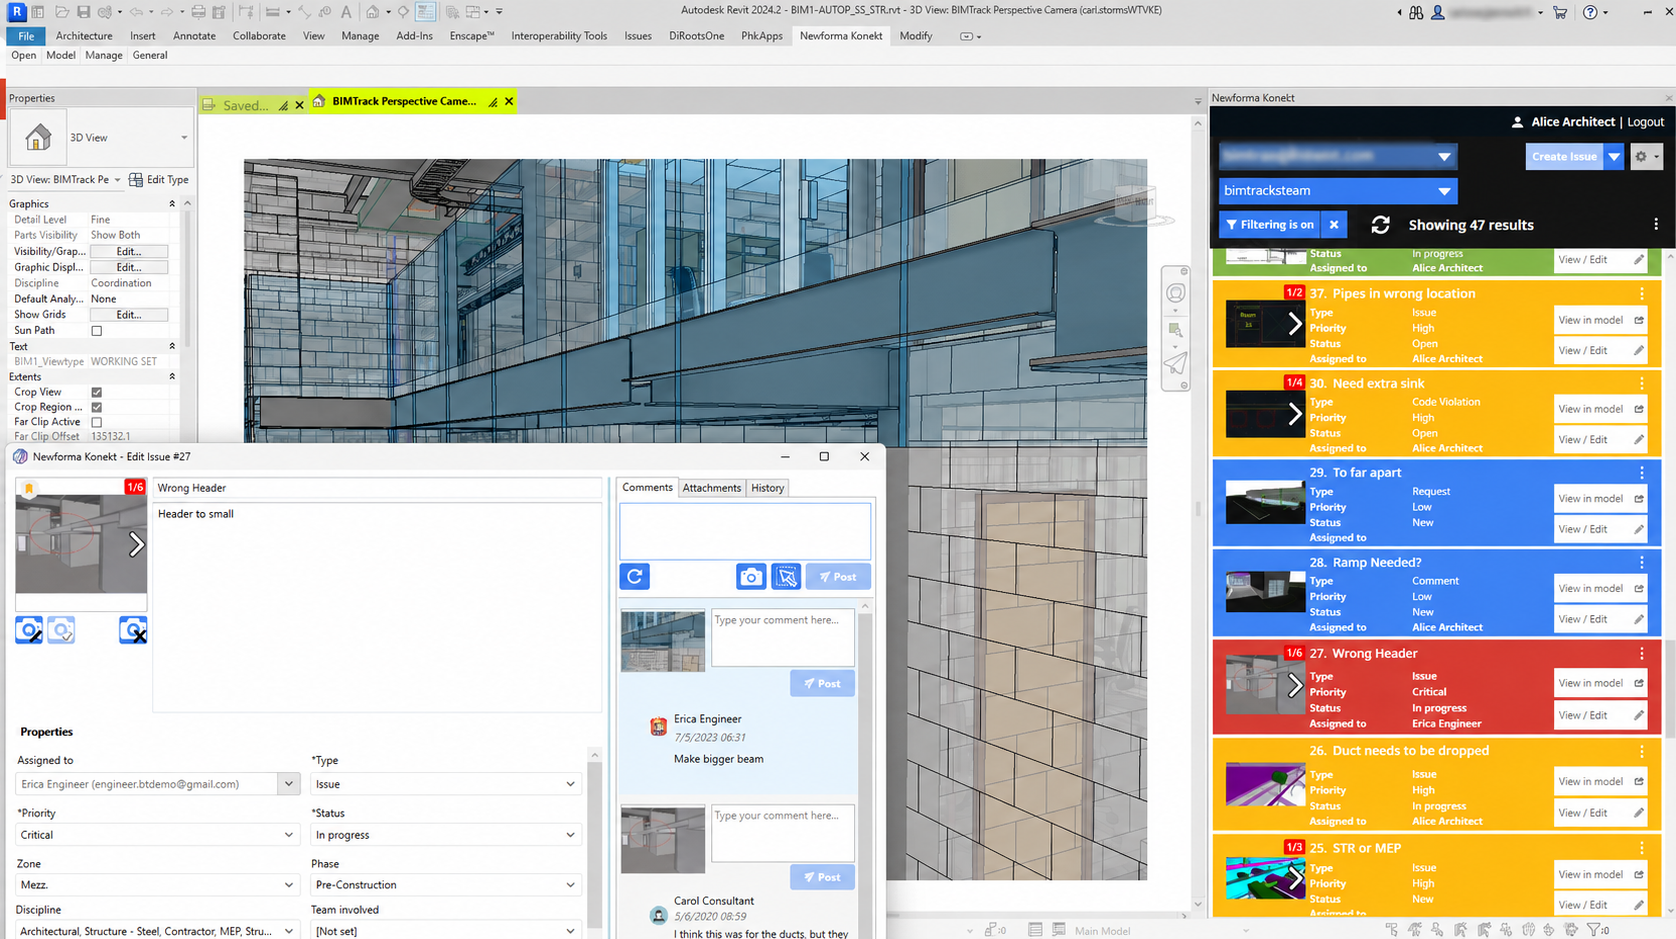This screenshot has width=1676, height=939.
Task: Open the Priority dropdown showing Critical
Action: (x=157, y=835)
